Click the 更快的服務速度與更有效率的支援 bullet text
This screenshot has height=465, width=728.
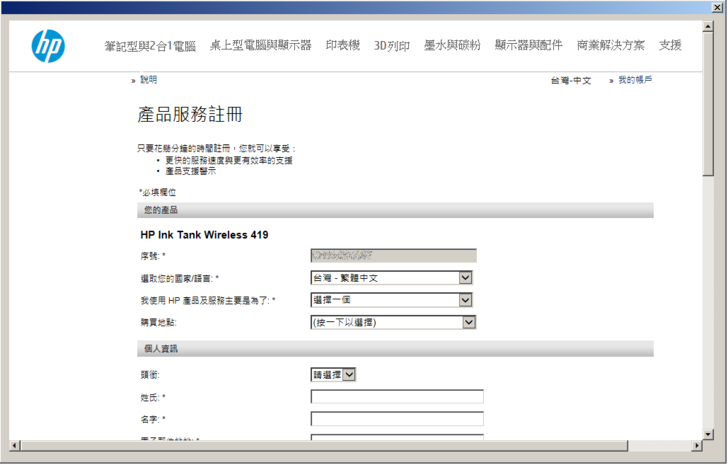coord(229,160)
